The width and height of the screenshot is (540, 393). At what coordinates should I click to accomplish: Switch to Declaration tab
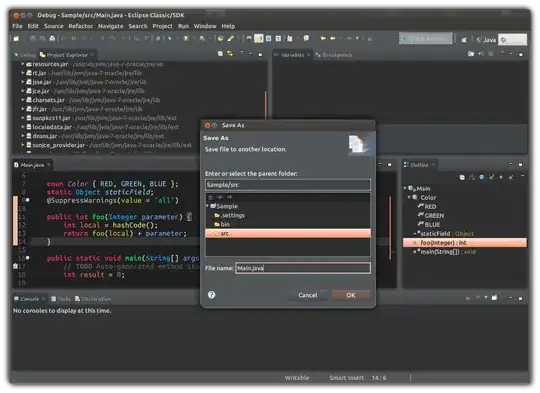[93, 299]
